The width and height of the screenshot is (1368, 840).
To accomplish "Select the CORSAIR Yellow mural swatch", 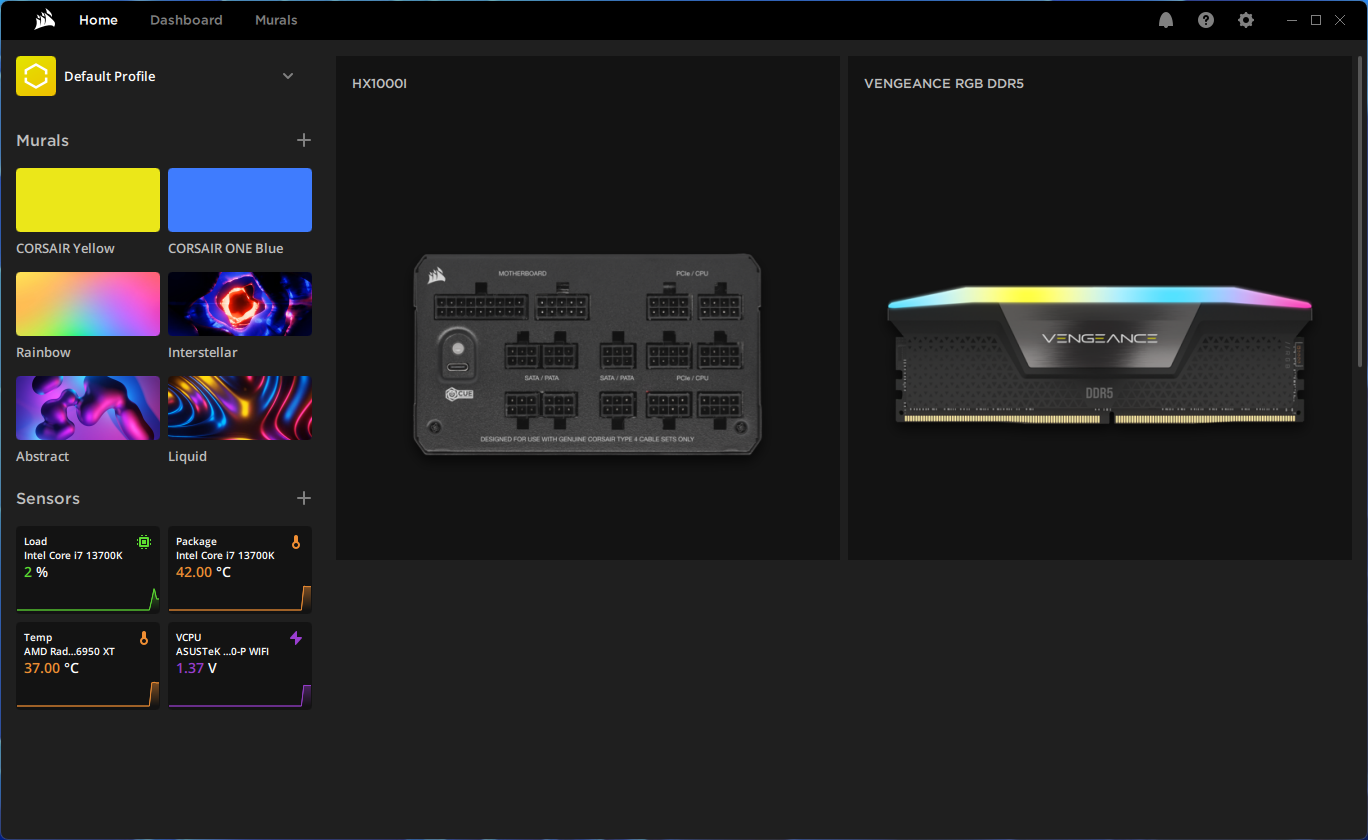I will (x=88, y=200).
